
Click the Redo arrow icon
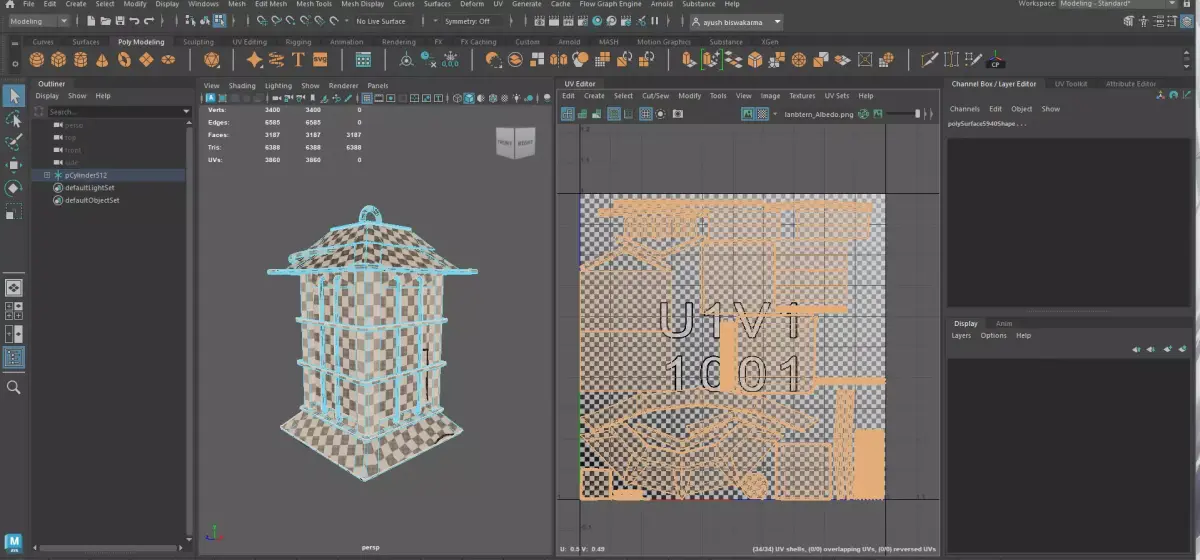[x=149, y=21]
